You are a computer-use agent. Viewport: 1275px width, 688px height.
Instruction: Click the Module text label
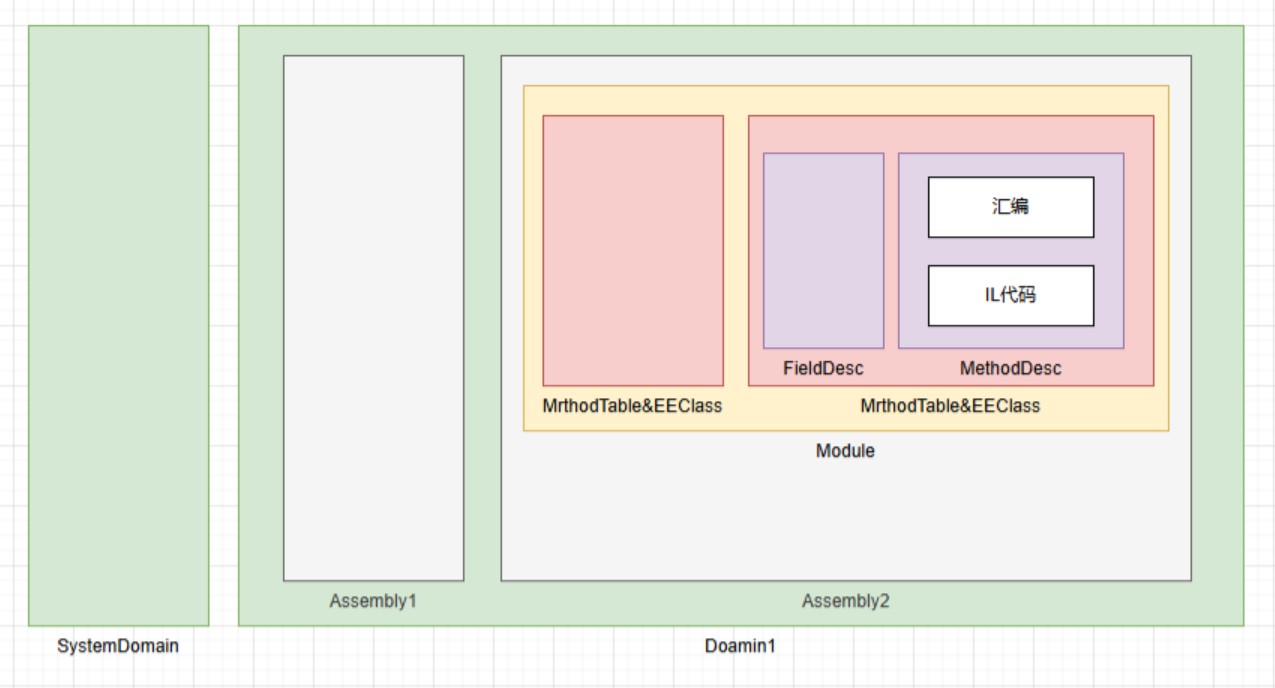(845, 451)
